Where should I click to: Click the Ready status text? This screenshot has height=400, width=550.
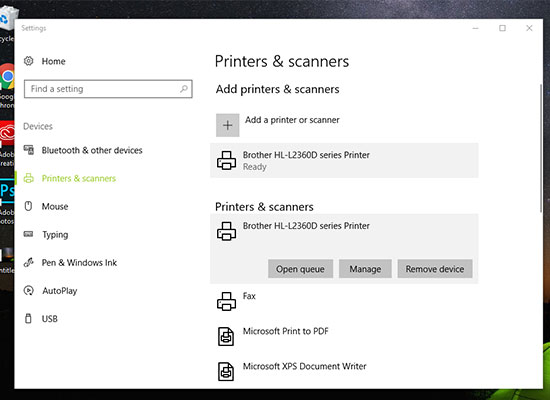255,167
